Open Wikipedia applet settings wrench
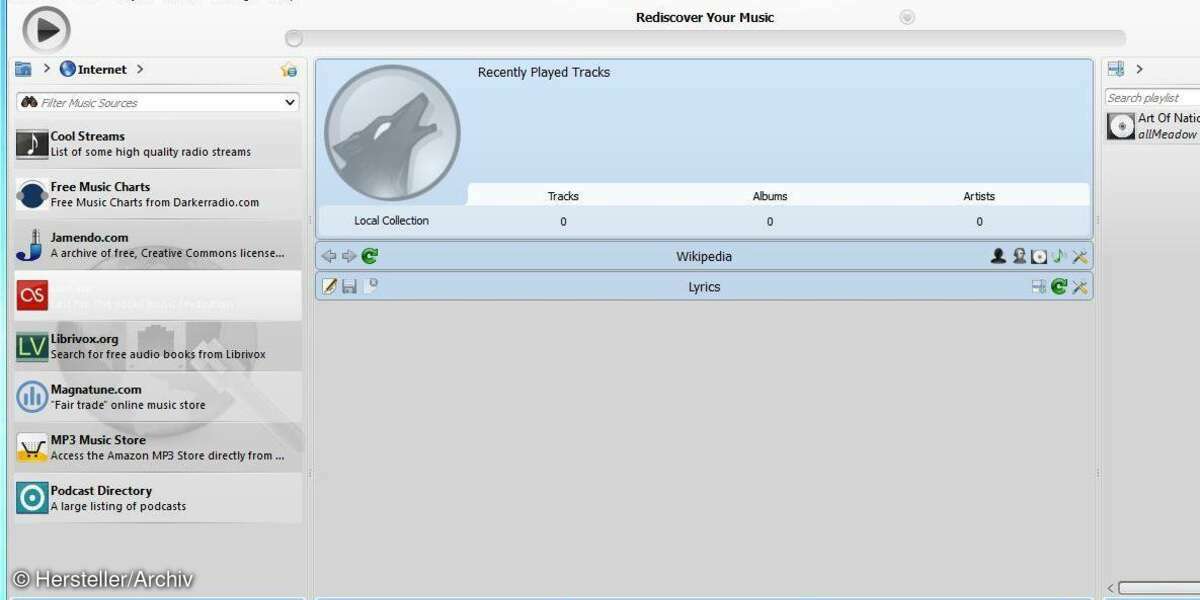 (1080, 256)
